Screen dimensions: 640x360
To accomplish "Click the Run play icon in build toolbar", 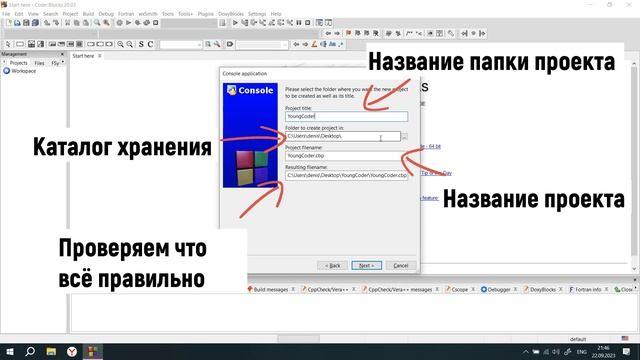I will coord(128,23).
